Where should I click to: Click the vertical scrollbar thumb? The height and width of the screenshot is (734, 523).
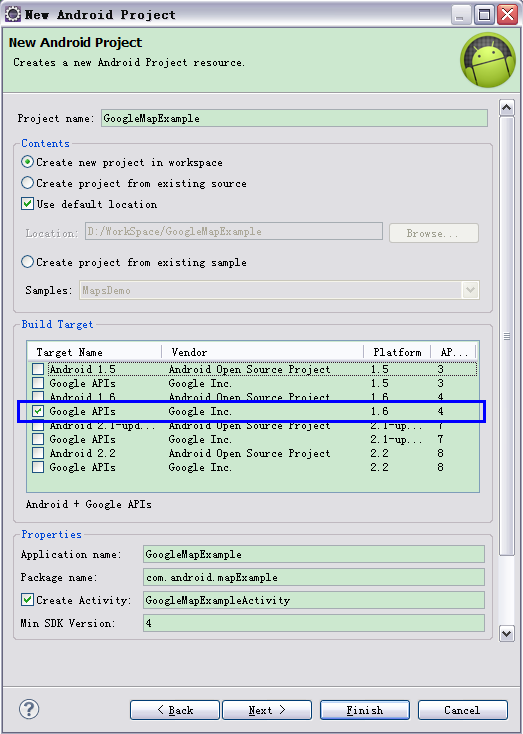(x=507, y=336)
